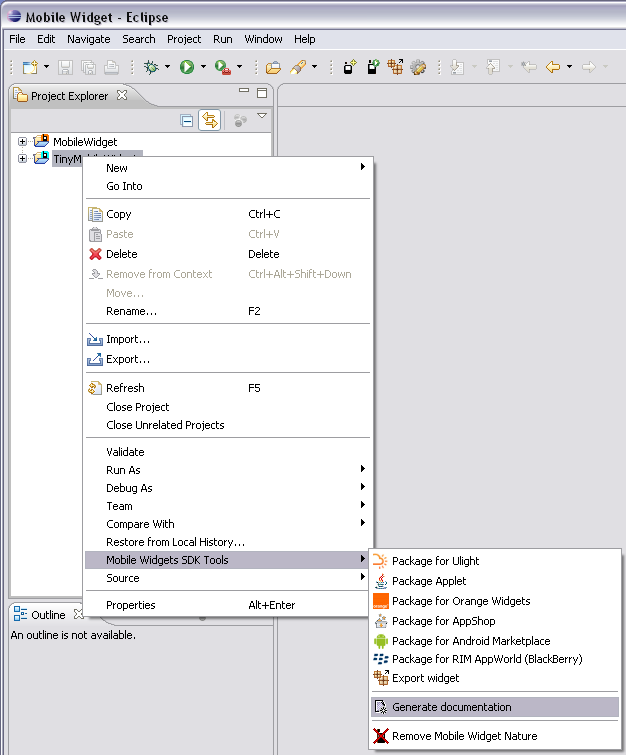Open the Edit menu
The height and width of the screenshot is (755, 626).
[46, 39]
